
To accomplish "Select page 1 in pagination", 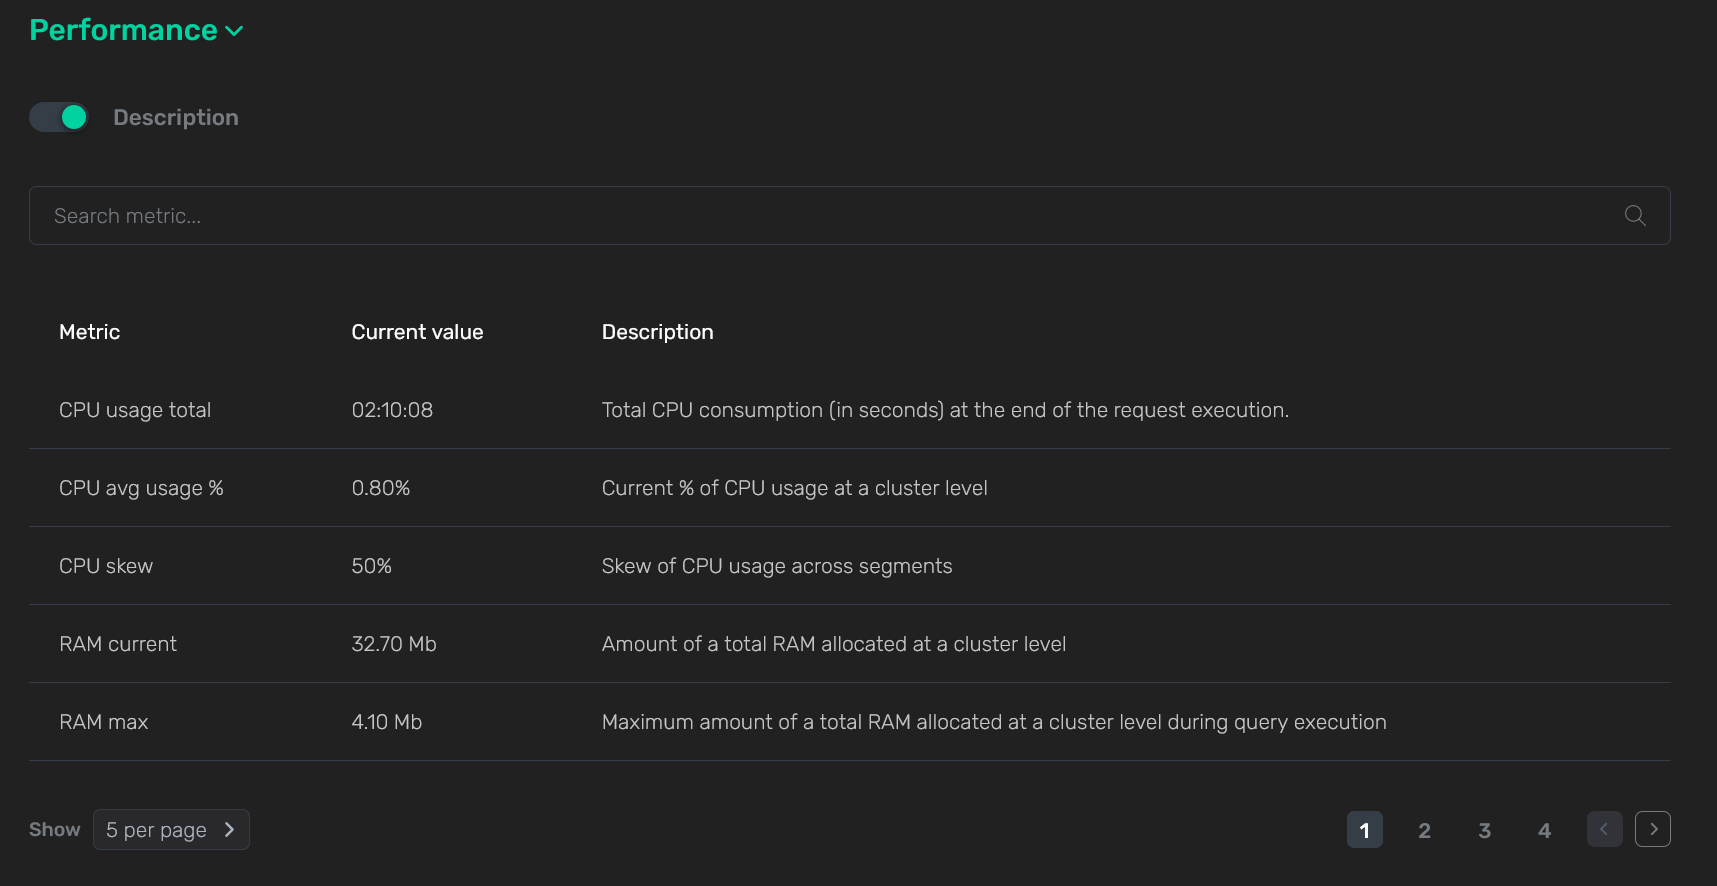I will tap(1364, 830).
